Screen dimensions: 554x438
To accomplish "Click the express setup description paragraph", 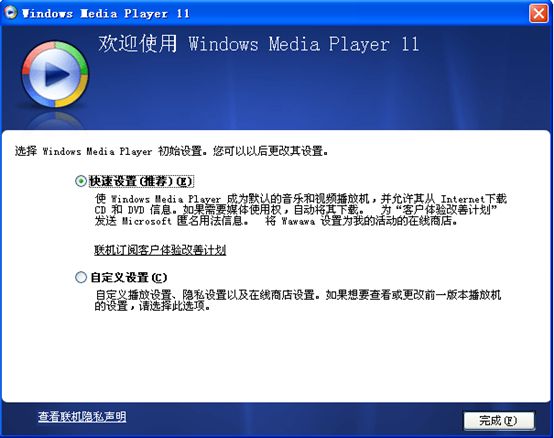I will 301,210.
